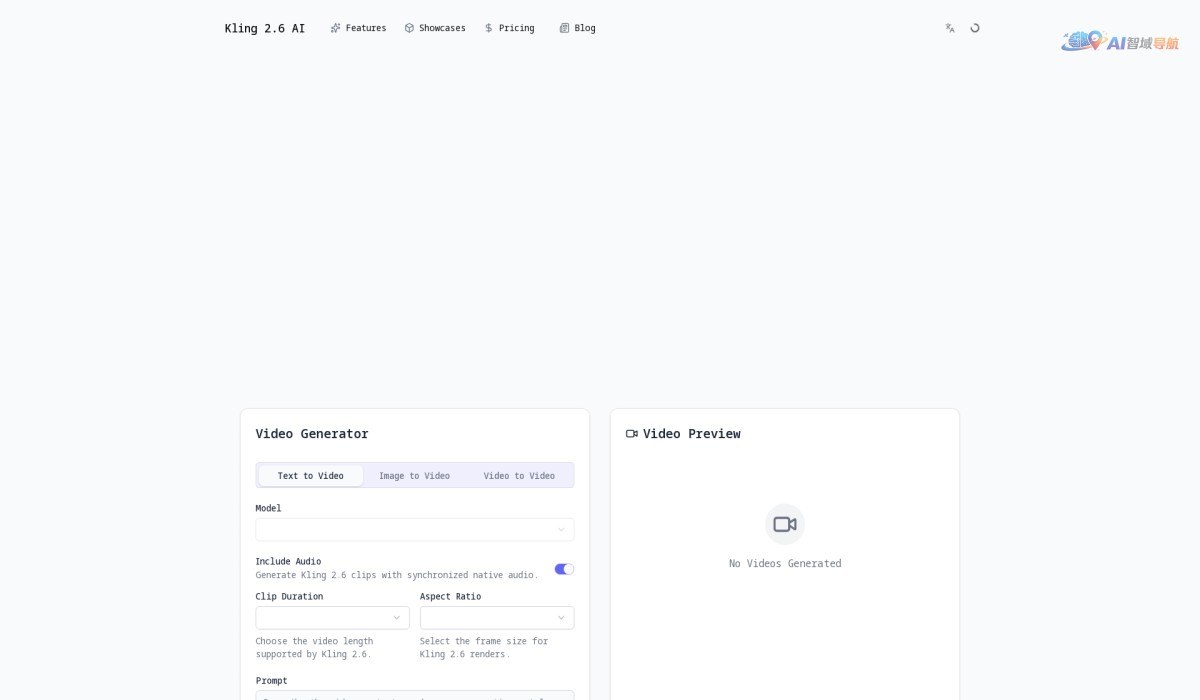Click inside the Prompt text field
Image resolution: width=1200 pixels, height=700 pixels.
point(414,695)
